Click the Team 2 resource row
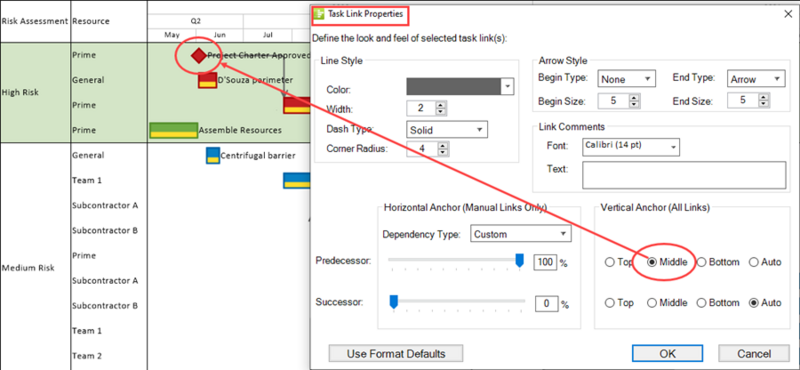This screenshot has height=370, width=800. tap(87, 356)
